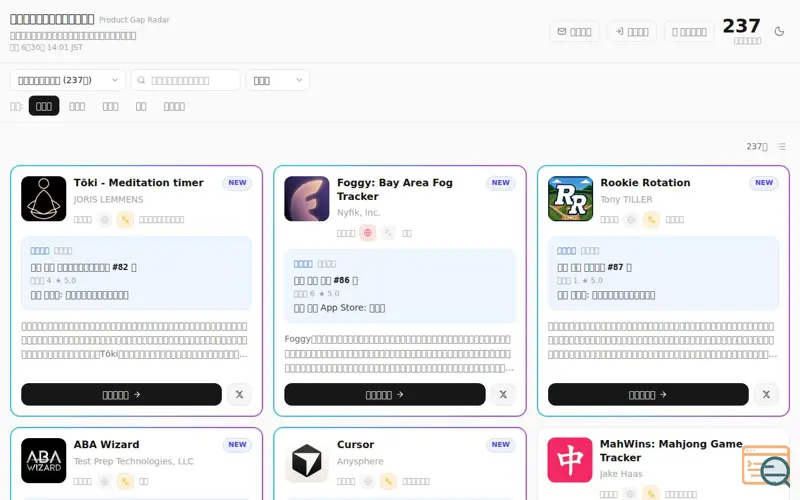
Task: Switch to list view using the lines icon
Action: pos(782,146)
